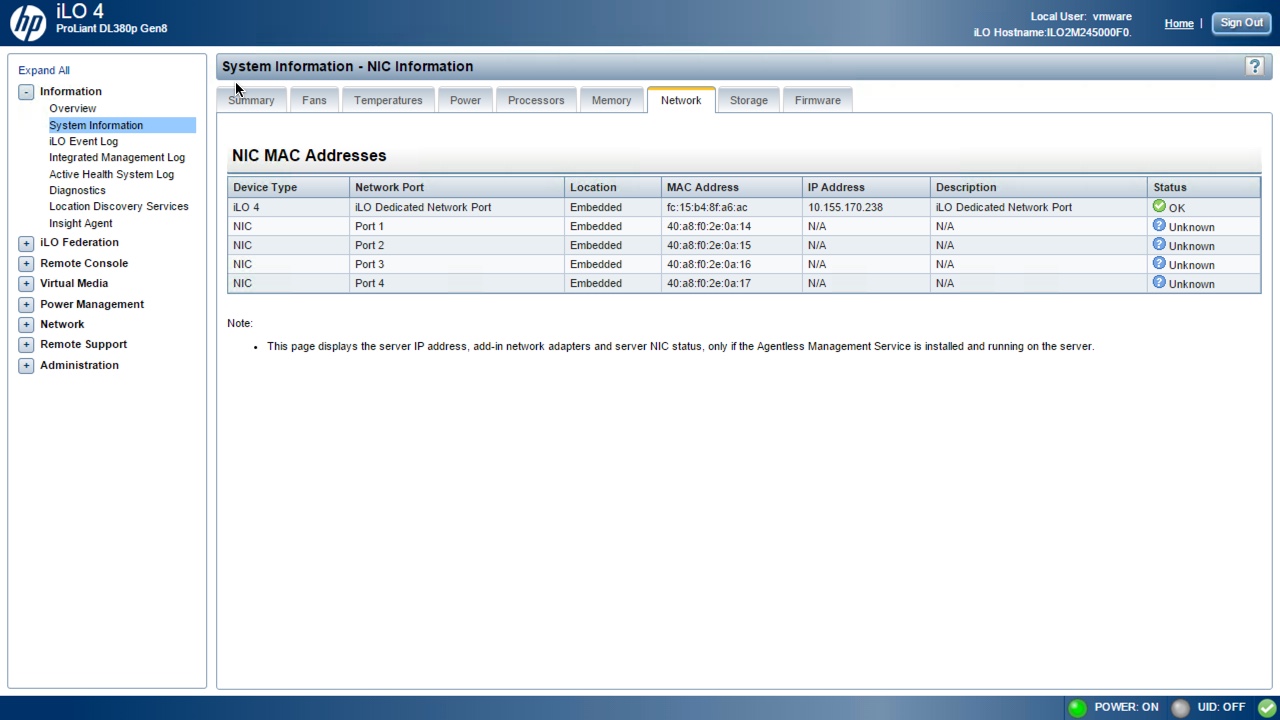
Task: Click the green POWER ON indicator
Action: (1077, 708)
